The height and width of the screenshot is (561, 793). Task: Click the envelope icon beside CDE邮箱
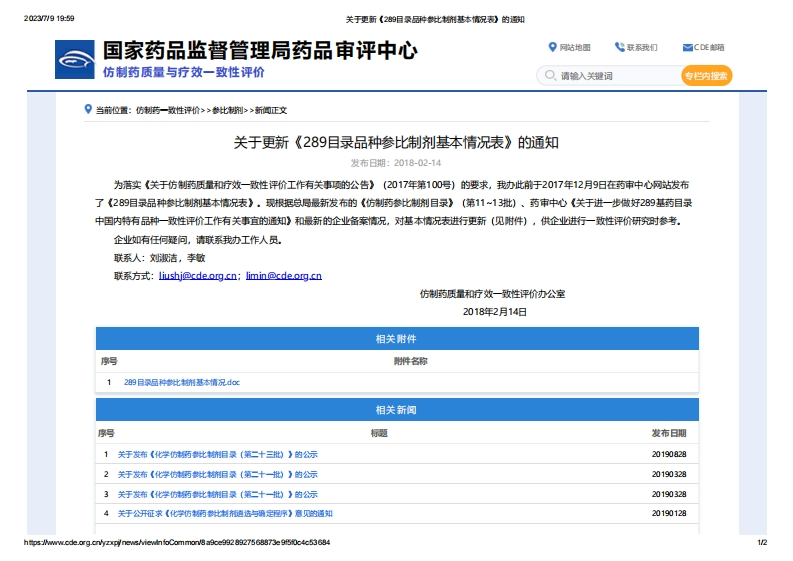[x=687, y=47]
